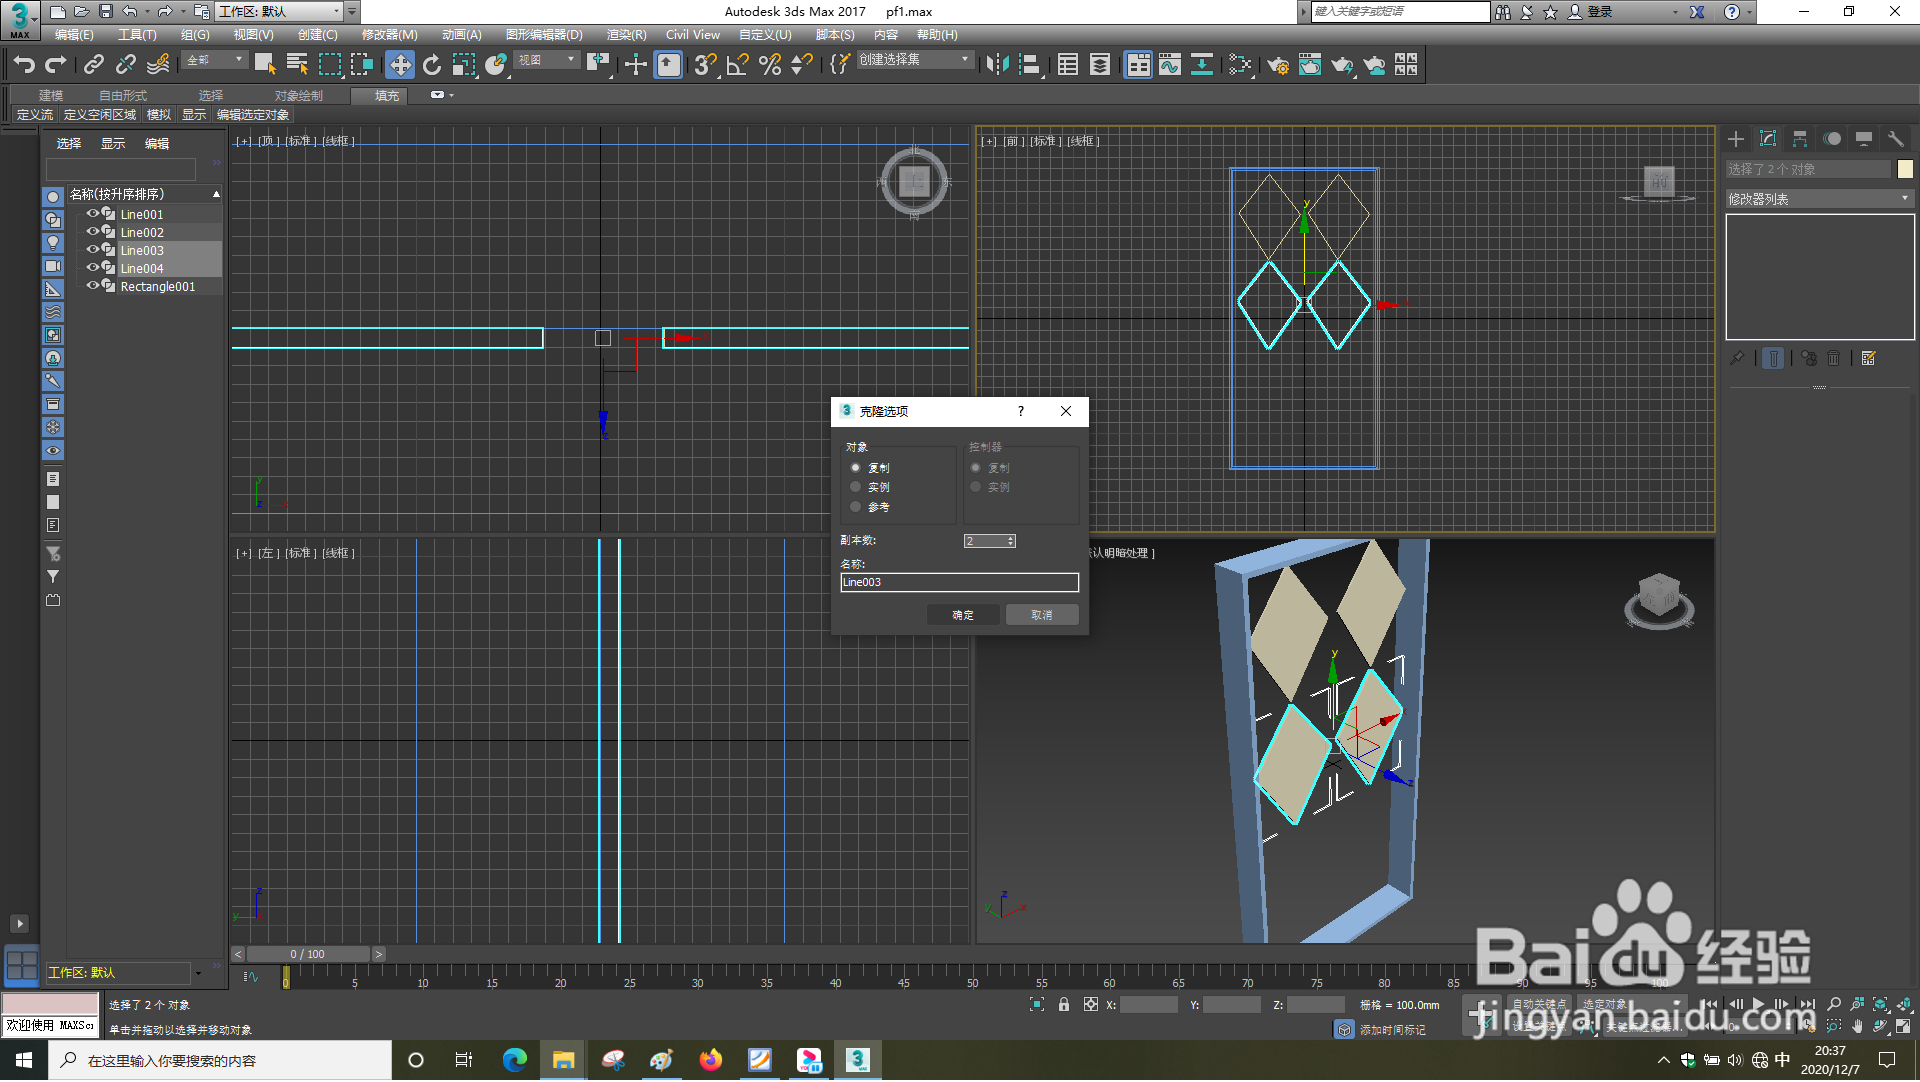Select the Move tool in toolbar

pyautogui.click(x=400, y=65)
